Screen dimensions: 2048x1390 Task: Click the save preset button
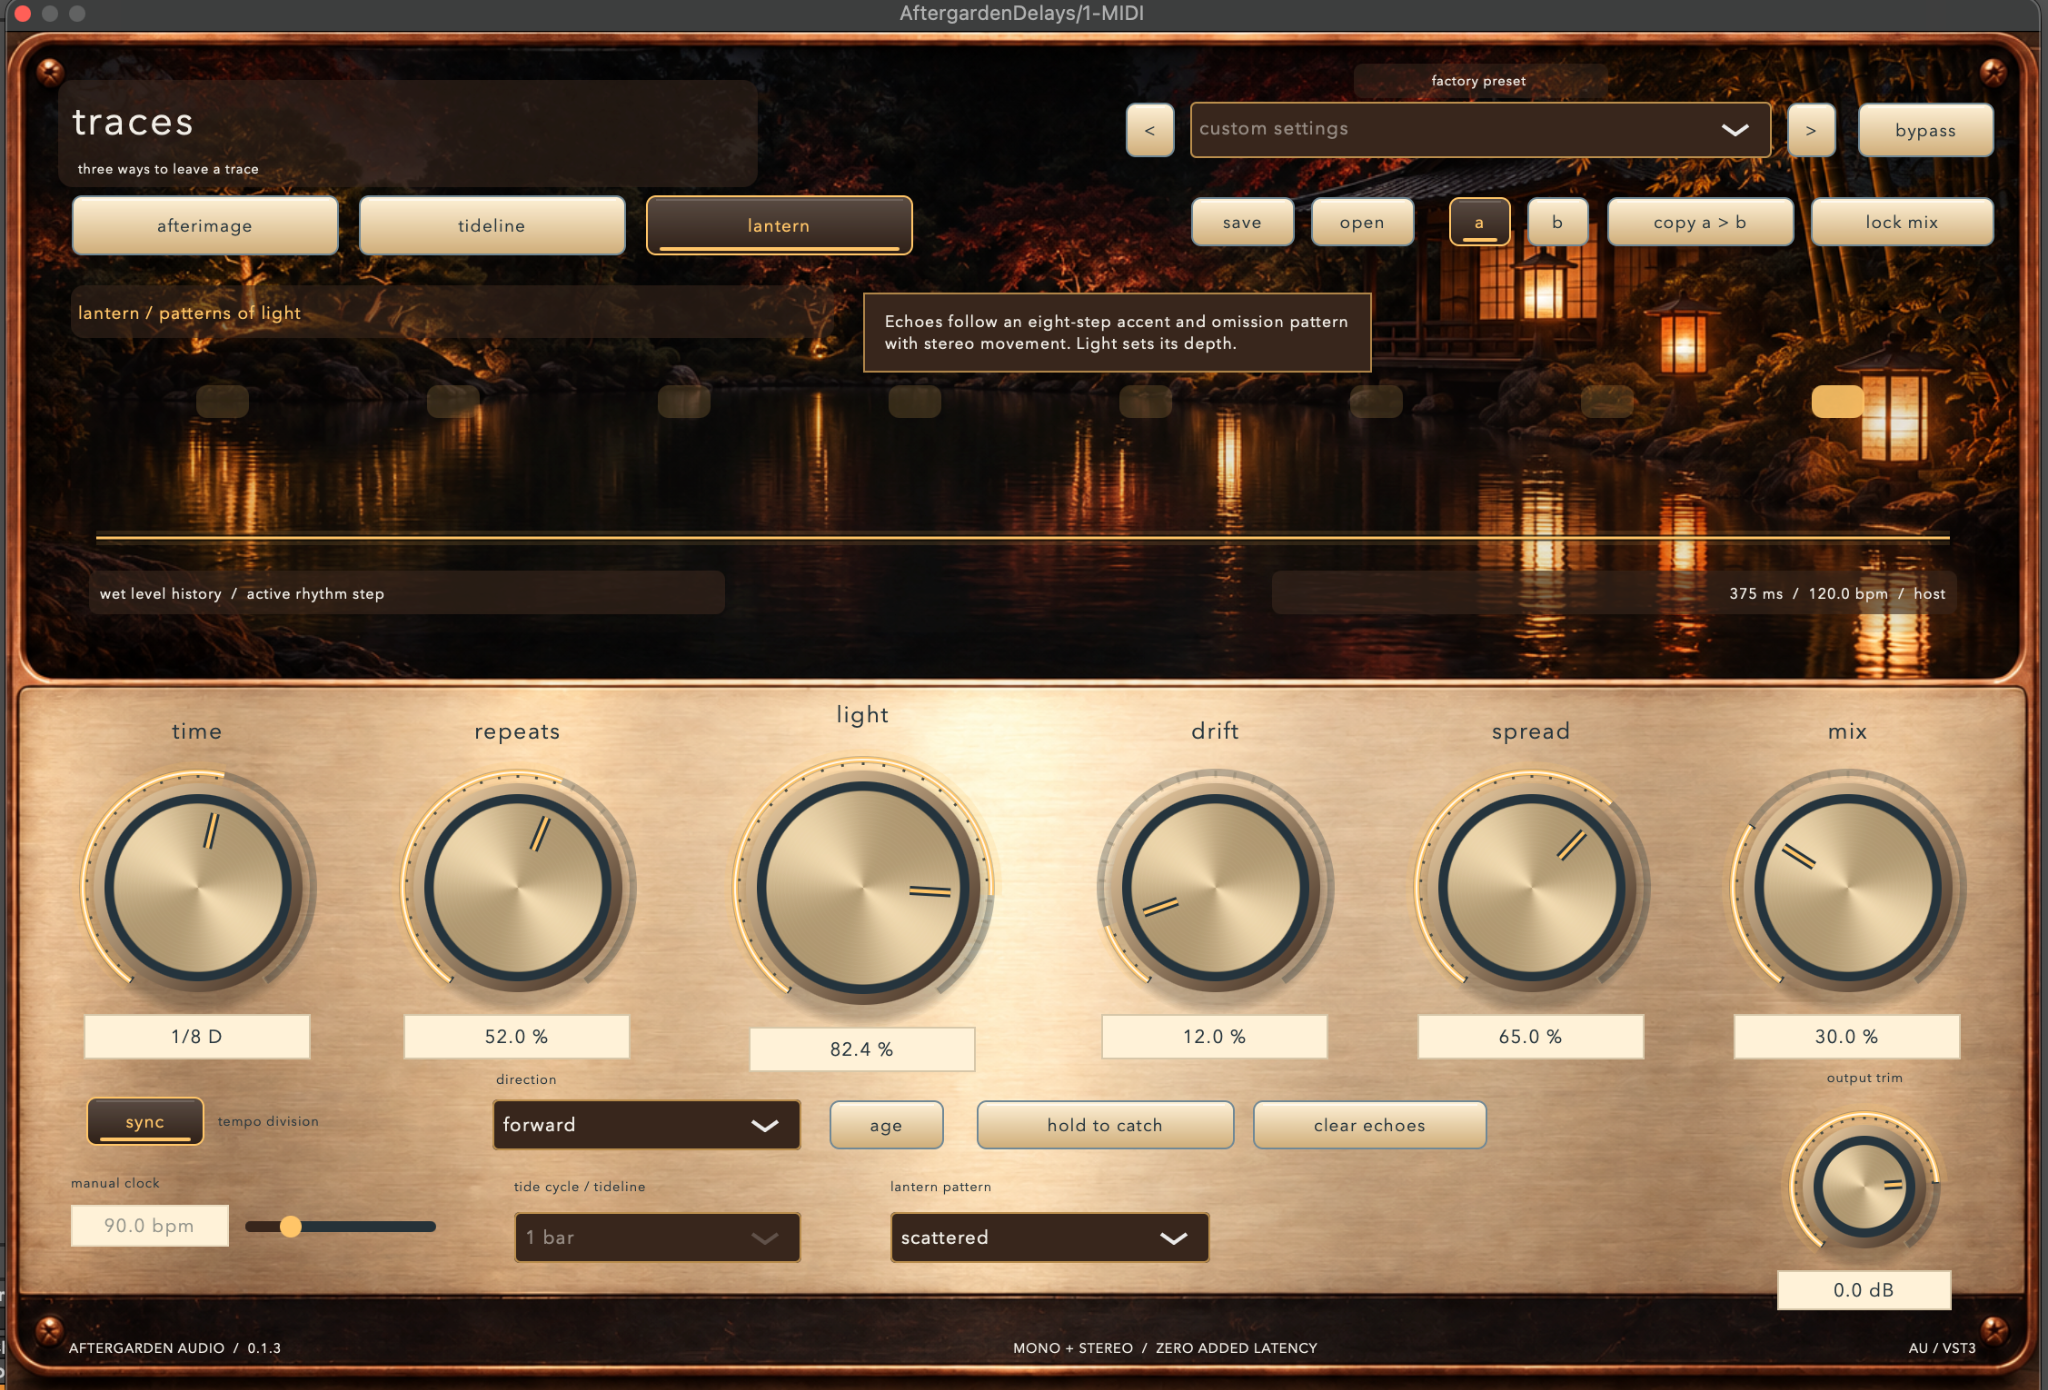click(1242, 222)
